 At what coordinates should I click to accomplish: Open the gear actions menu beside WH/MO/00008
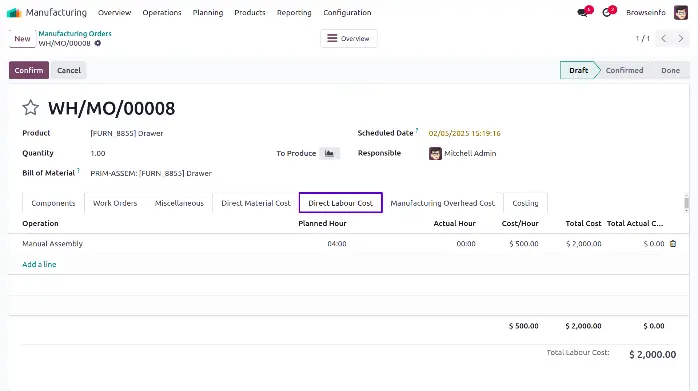(x=98, y=43)
